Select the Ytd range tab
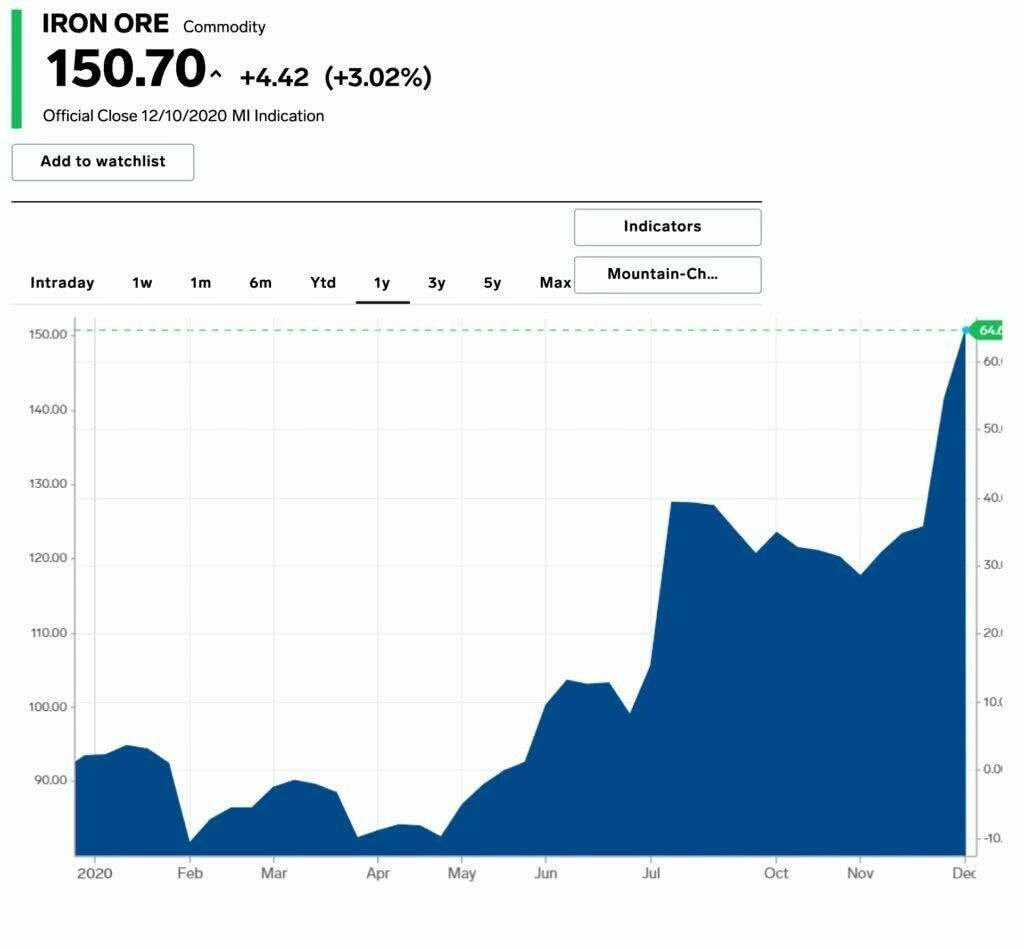Image resolution: width=1024 pixels, height=949 pixels. tap(323, 283)
